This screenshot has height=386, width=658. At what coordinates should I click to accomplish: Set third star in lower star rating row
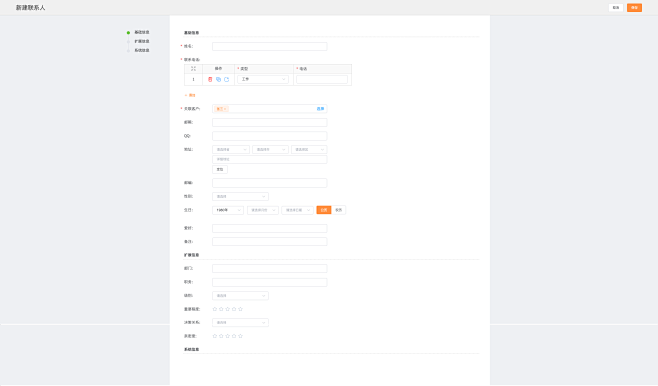click(x=227, y=336)
